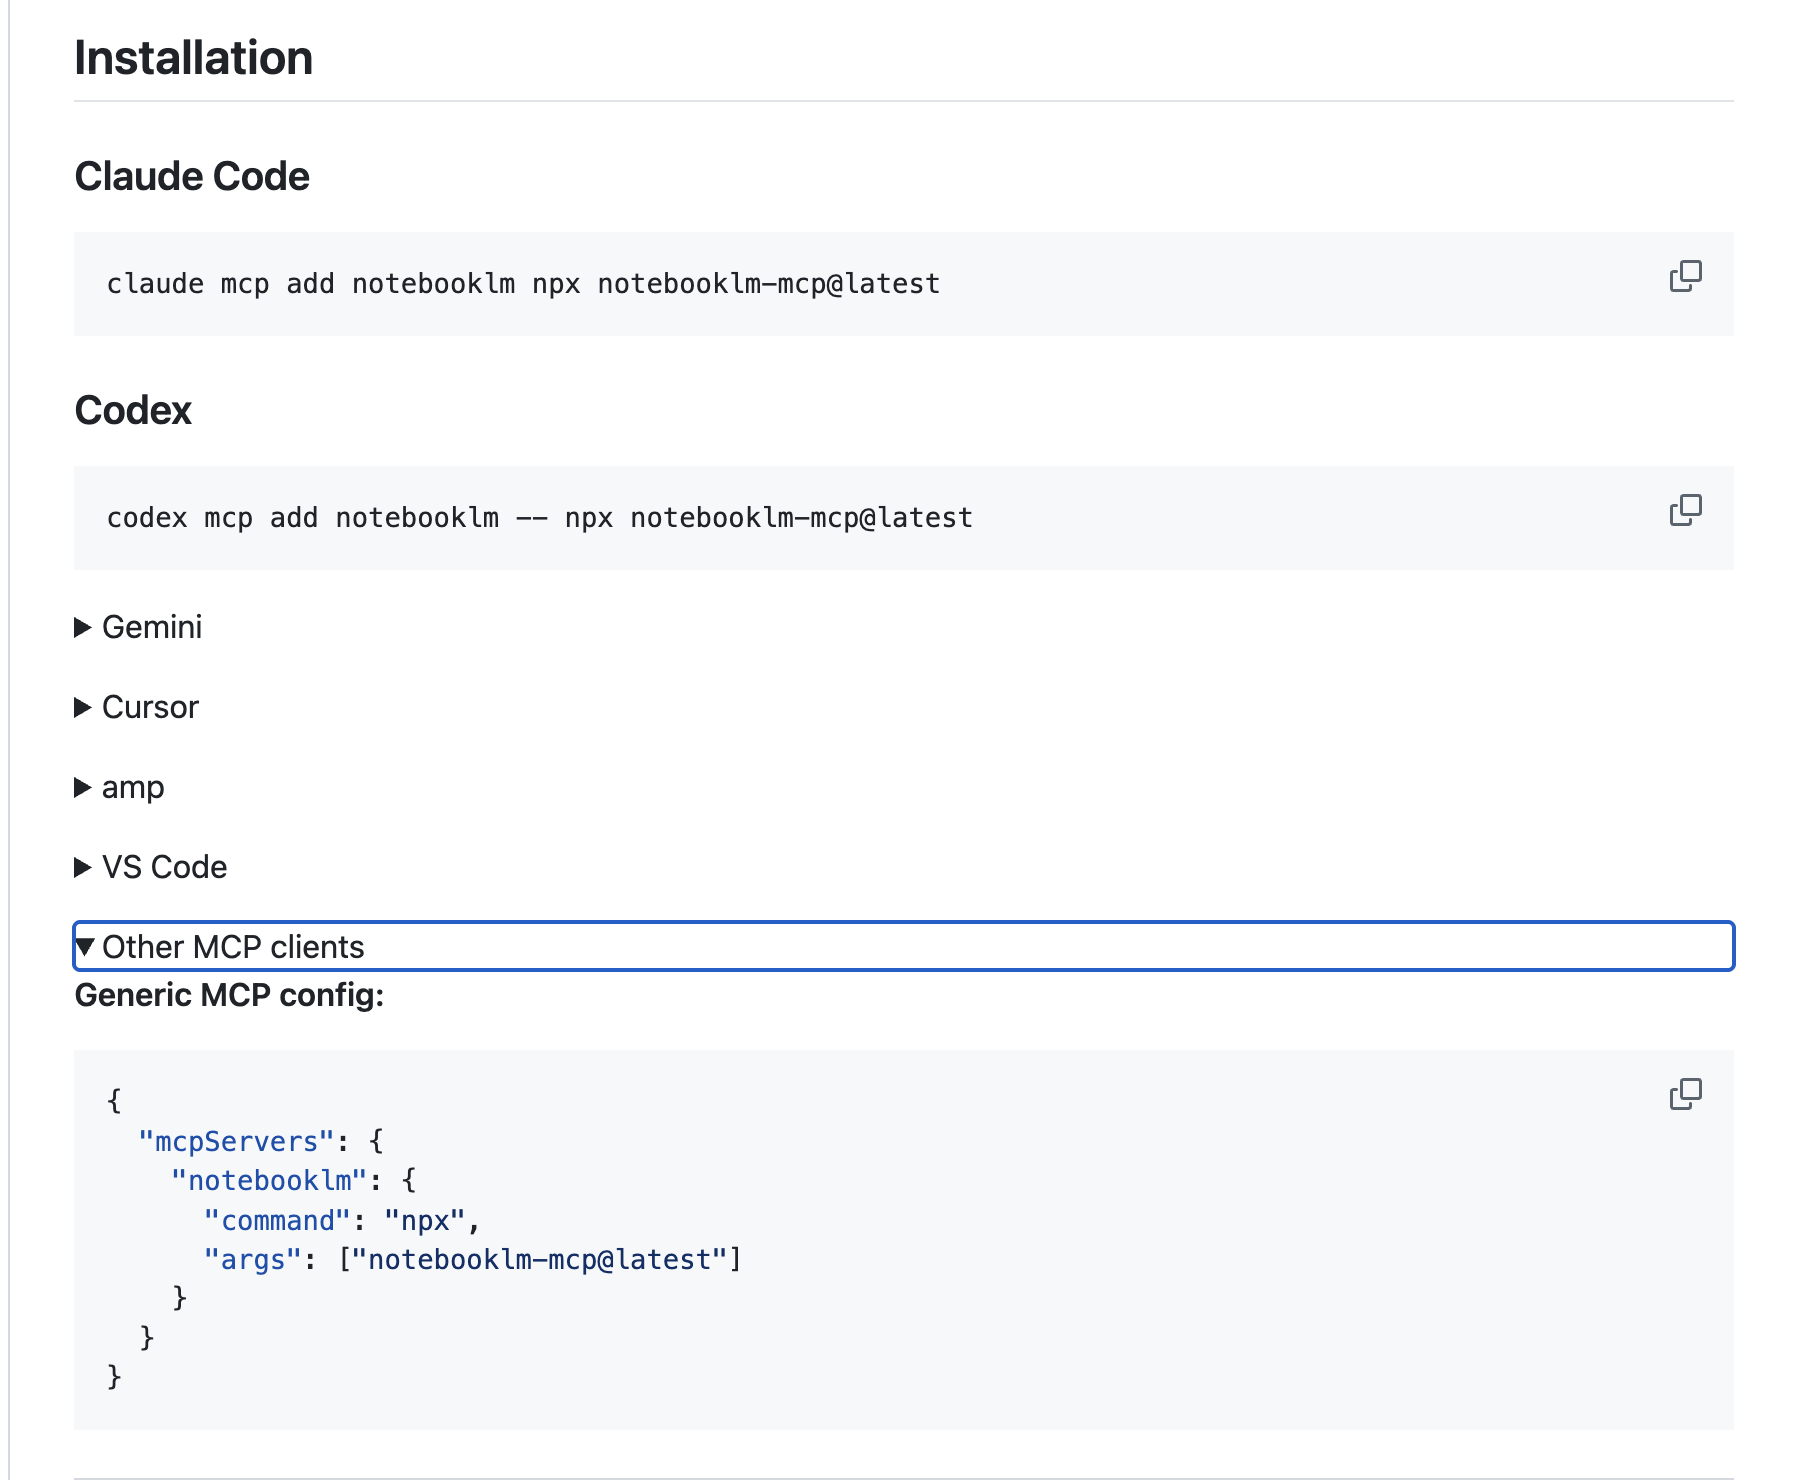Click the "command": "npx" line

pos(342,1220)
